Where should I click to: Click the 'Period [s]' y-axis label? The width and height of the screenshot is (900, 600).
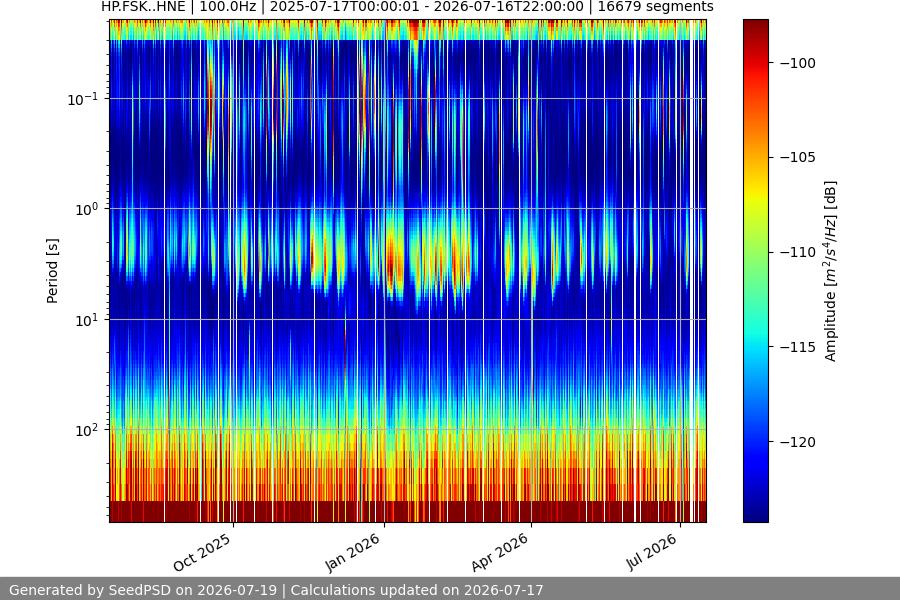(x=52, y=271)
